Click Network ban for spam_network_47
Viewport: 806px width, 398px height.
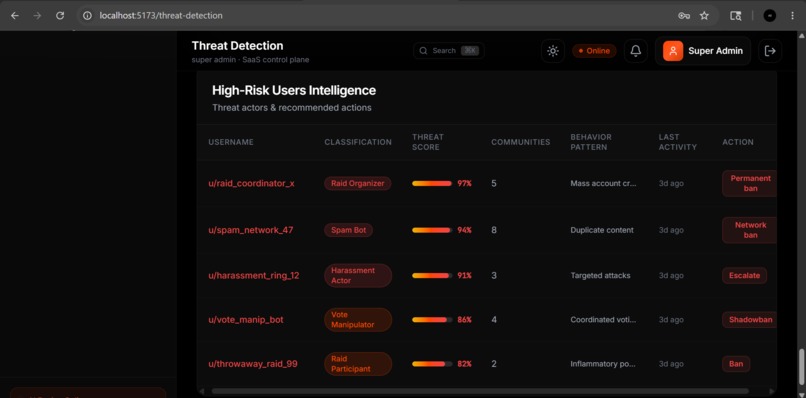750,230
